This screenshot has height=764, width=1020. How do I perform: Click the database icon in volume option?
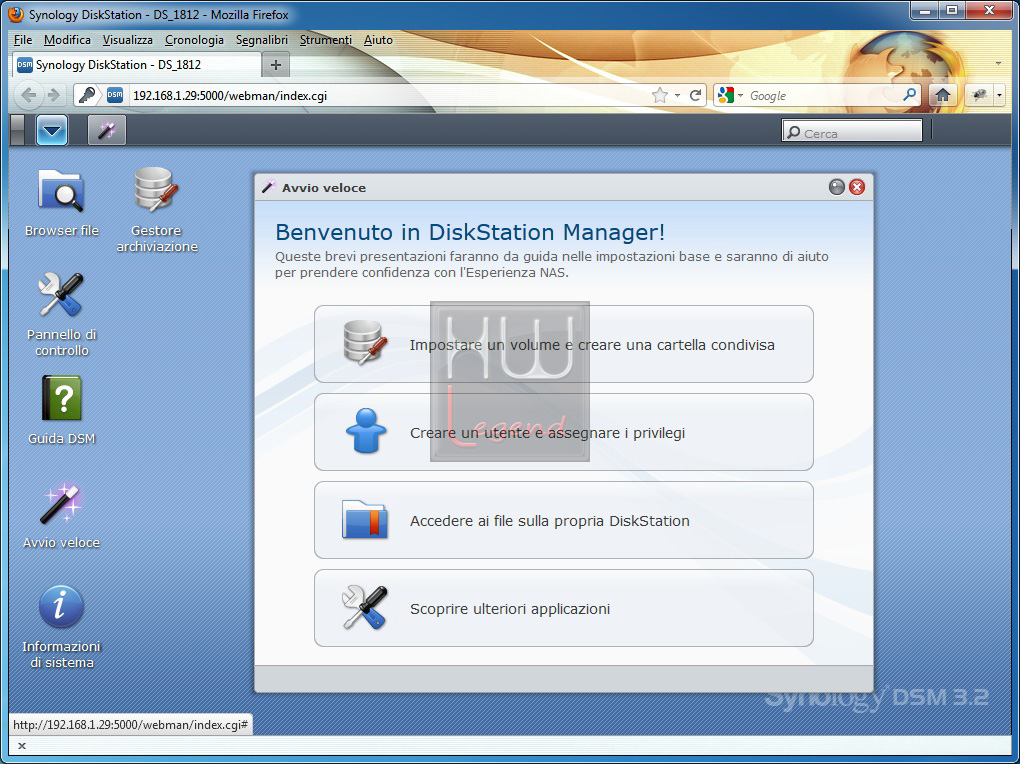click(365, 342)
